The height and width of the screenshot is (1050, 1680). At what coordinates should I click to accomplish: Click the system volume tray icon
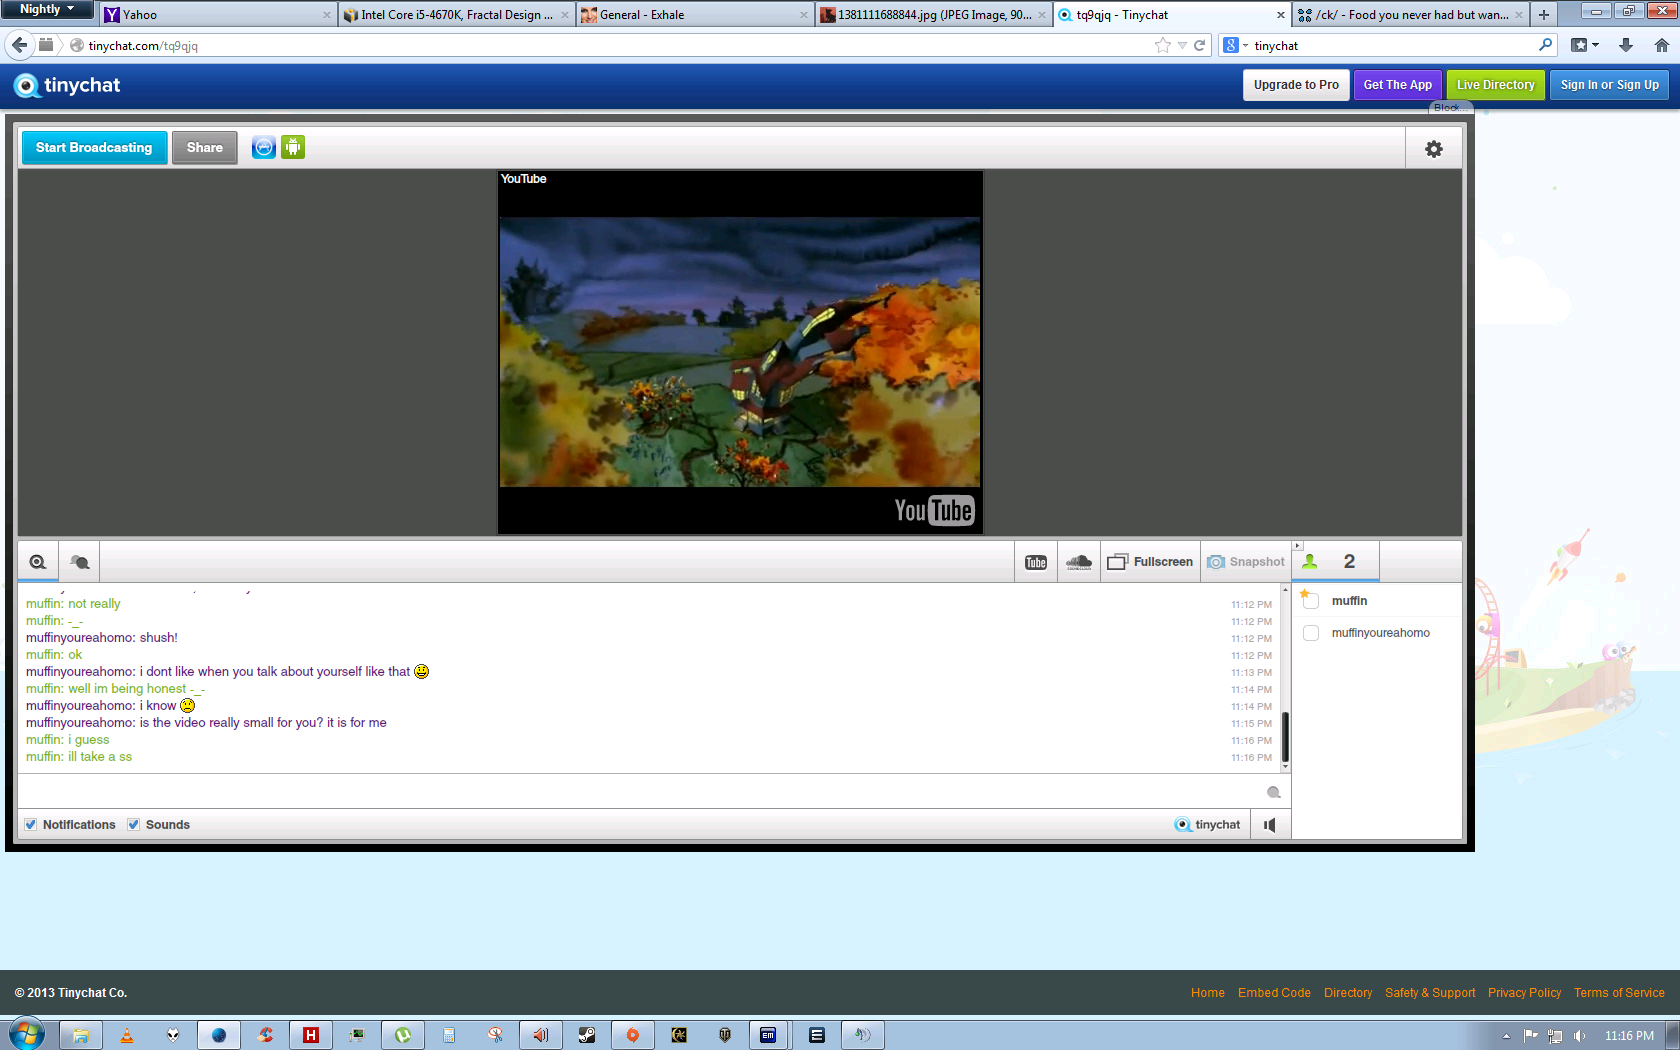click(x=1580, y=1036)
